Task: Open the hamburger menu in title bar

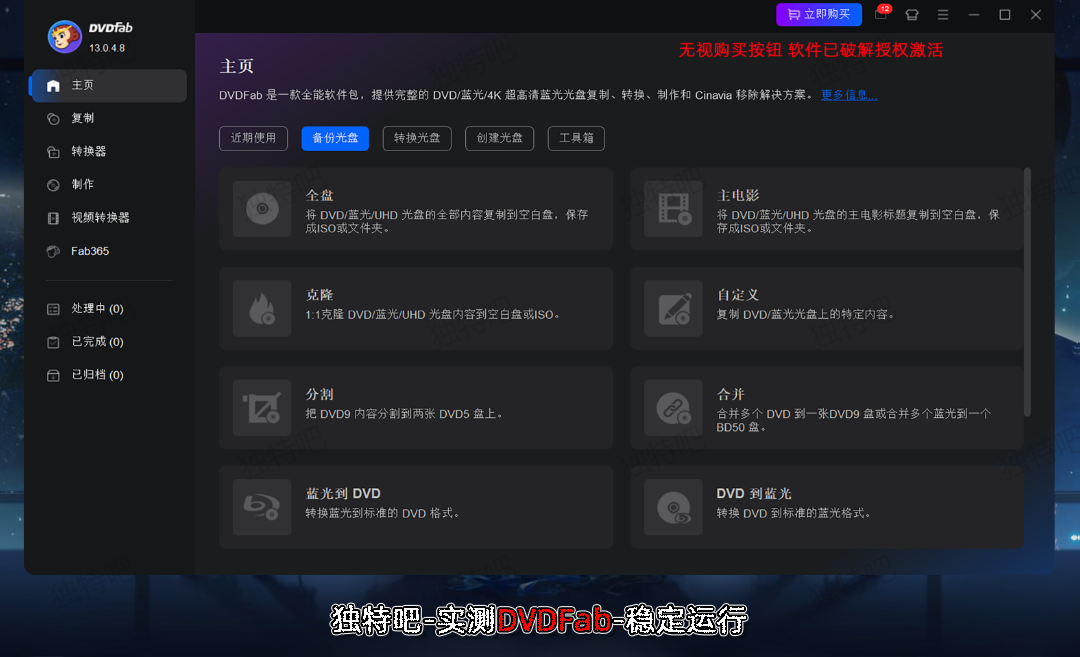Action: point(942,15)
